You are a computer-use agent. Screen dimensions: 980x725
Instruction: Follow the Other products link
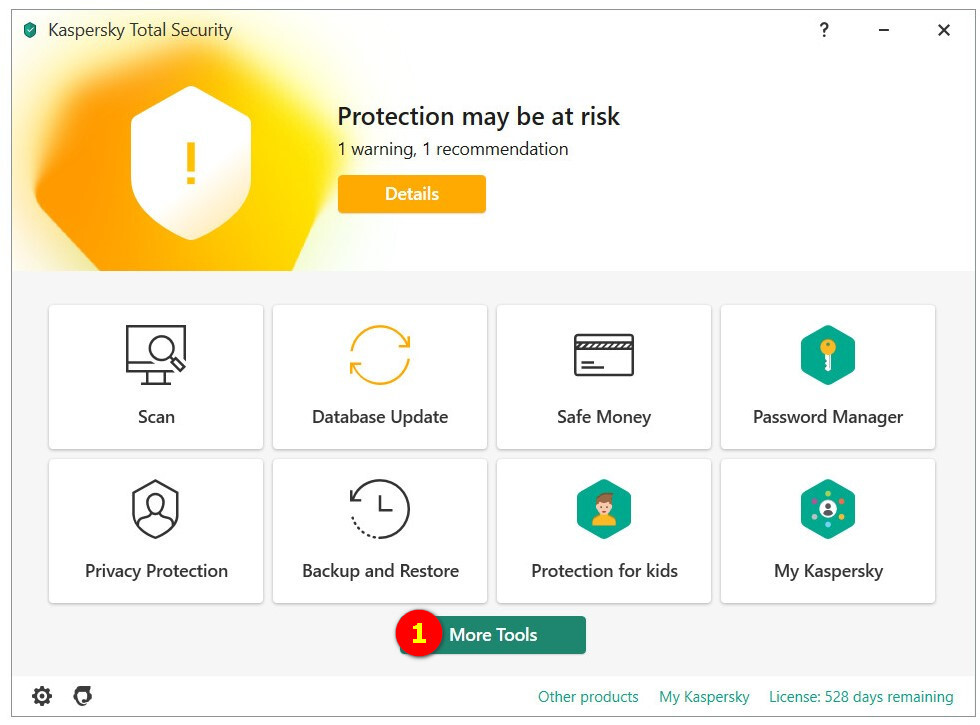pos(588,696)
